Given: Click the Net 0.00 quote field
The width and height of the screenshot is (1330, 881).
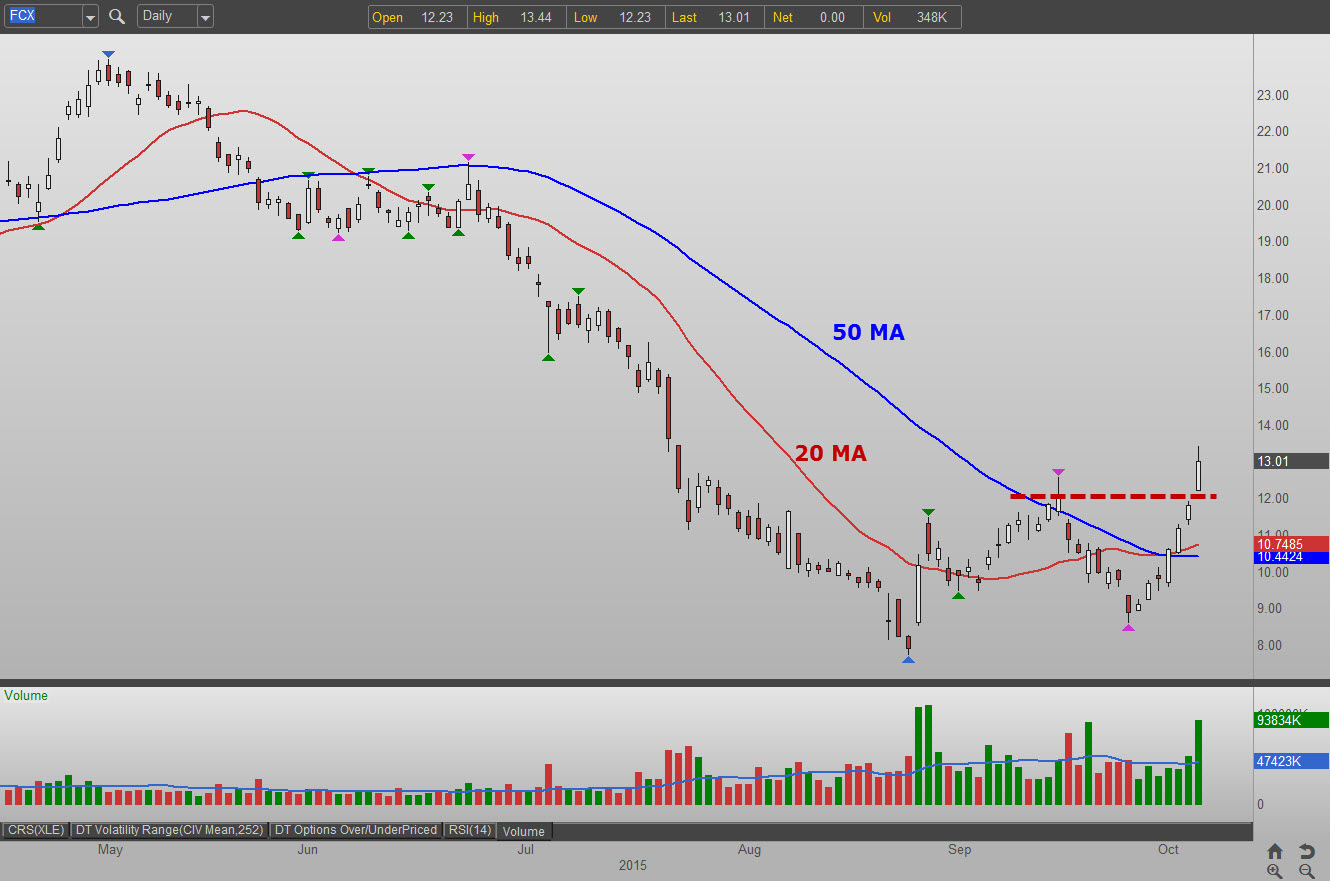Looking at the screenshot, I should click(813, 17).
